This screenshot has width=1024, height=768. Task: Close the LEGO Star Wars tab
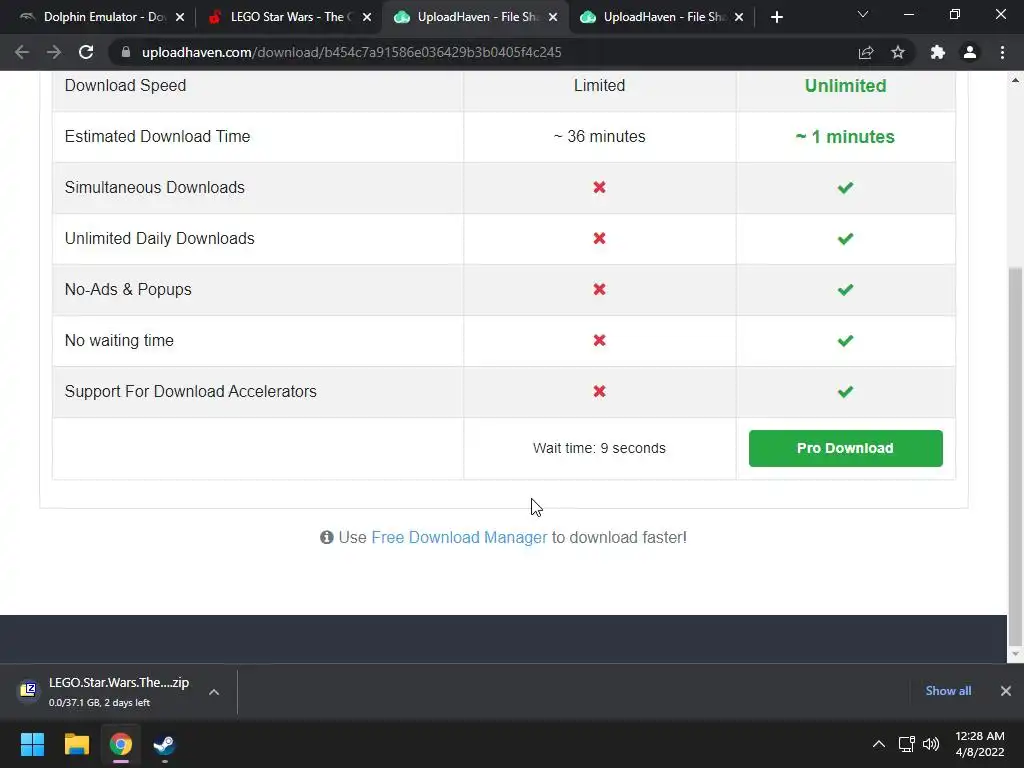367,17
